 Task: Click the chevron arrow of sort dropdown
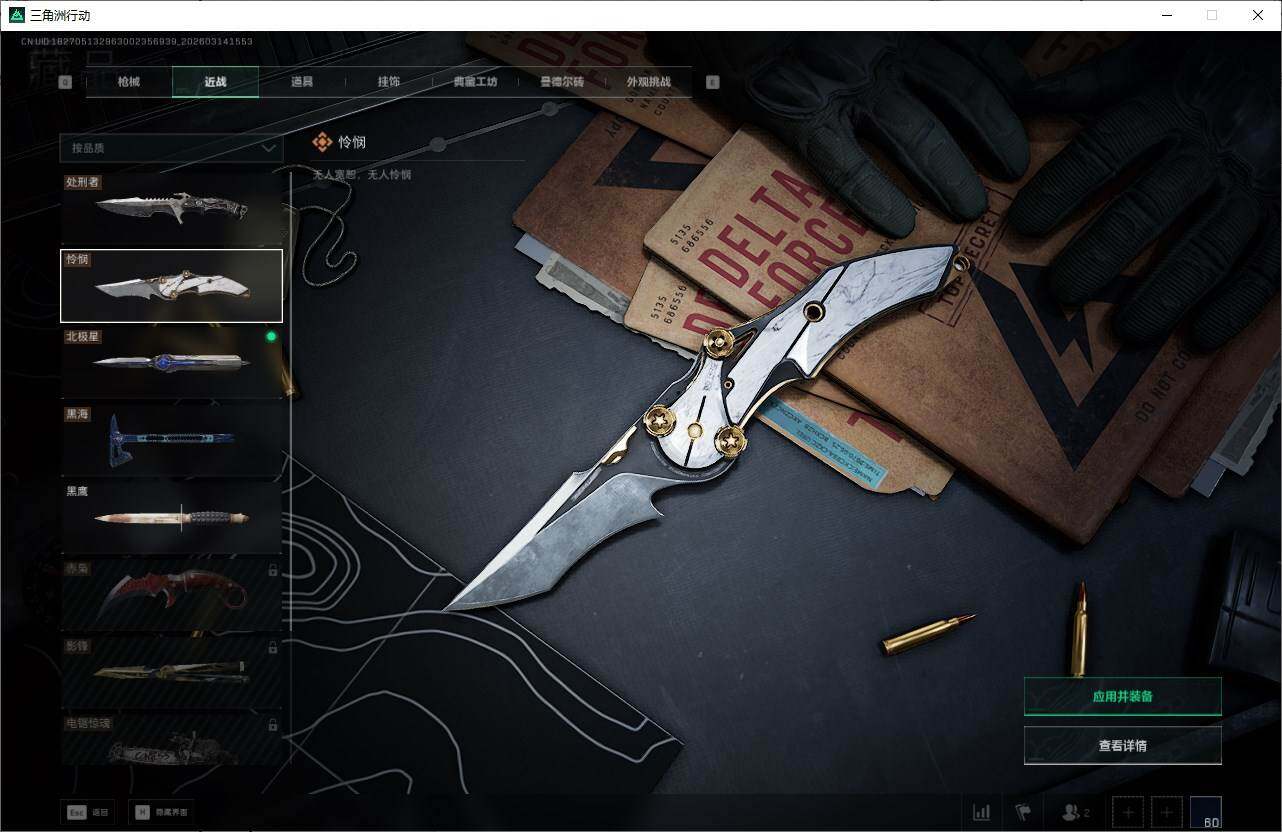(268, 148)
